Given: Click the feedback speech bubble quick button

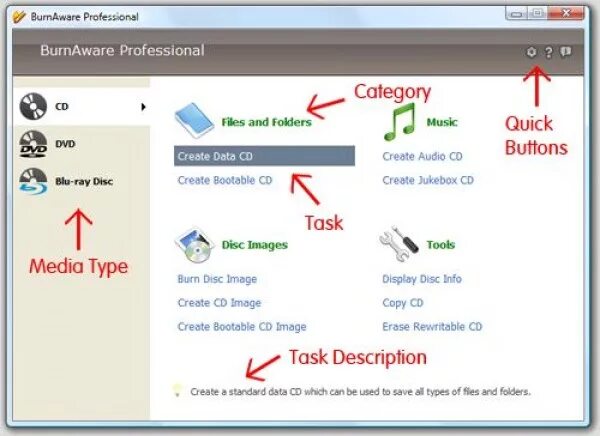Looking at the screenshot, I should click(x=566, y=51).
